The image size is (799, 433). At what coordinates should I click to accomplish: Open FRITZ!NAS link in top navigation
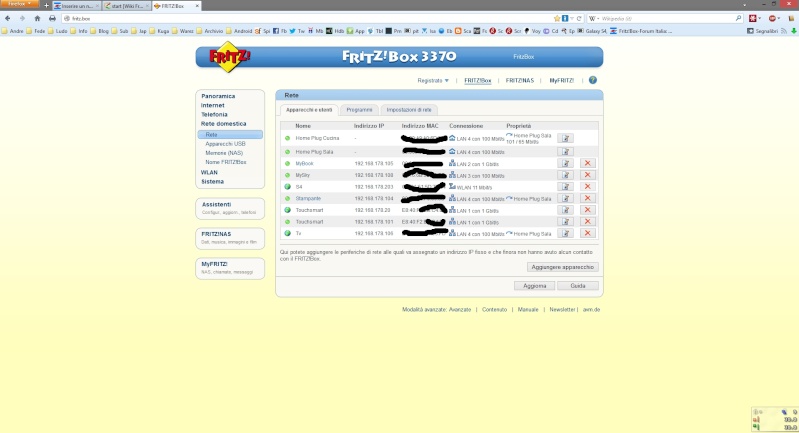pyautogui.click(x=520, y=80)
